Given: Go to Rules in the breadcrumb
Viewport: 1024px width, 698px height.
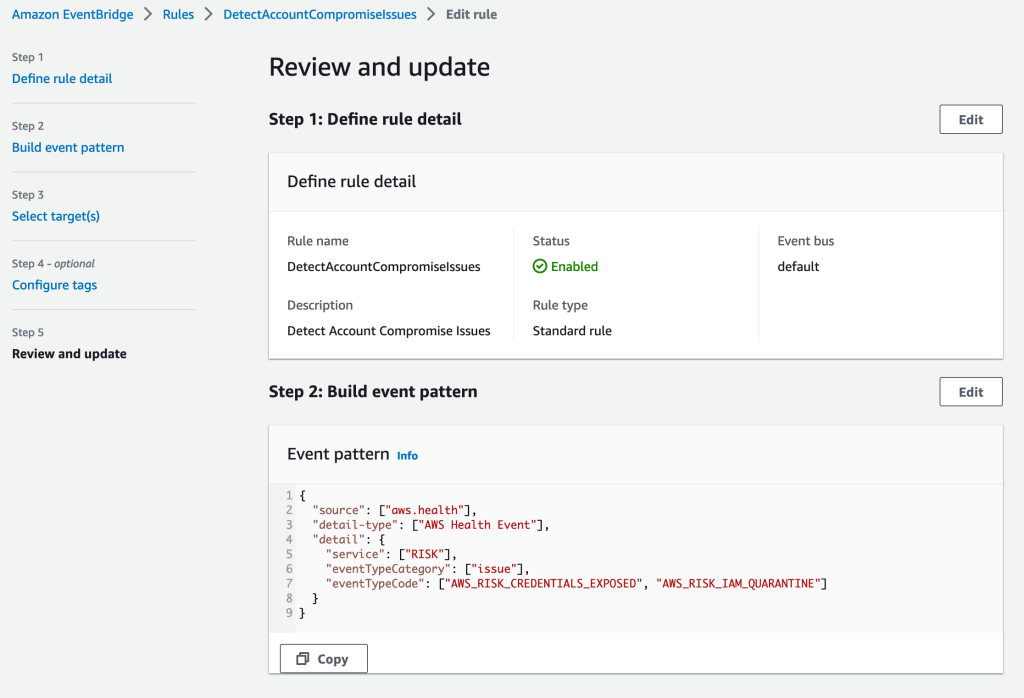Looking at the screenshot, I should click(178, 15).
